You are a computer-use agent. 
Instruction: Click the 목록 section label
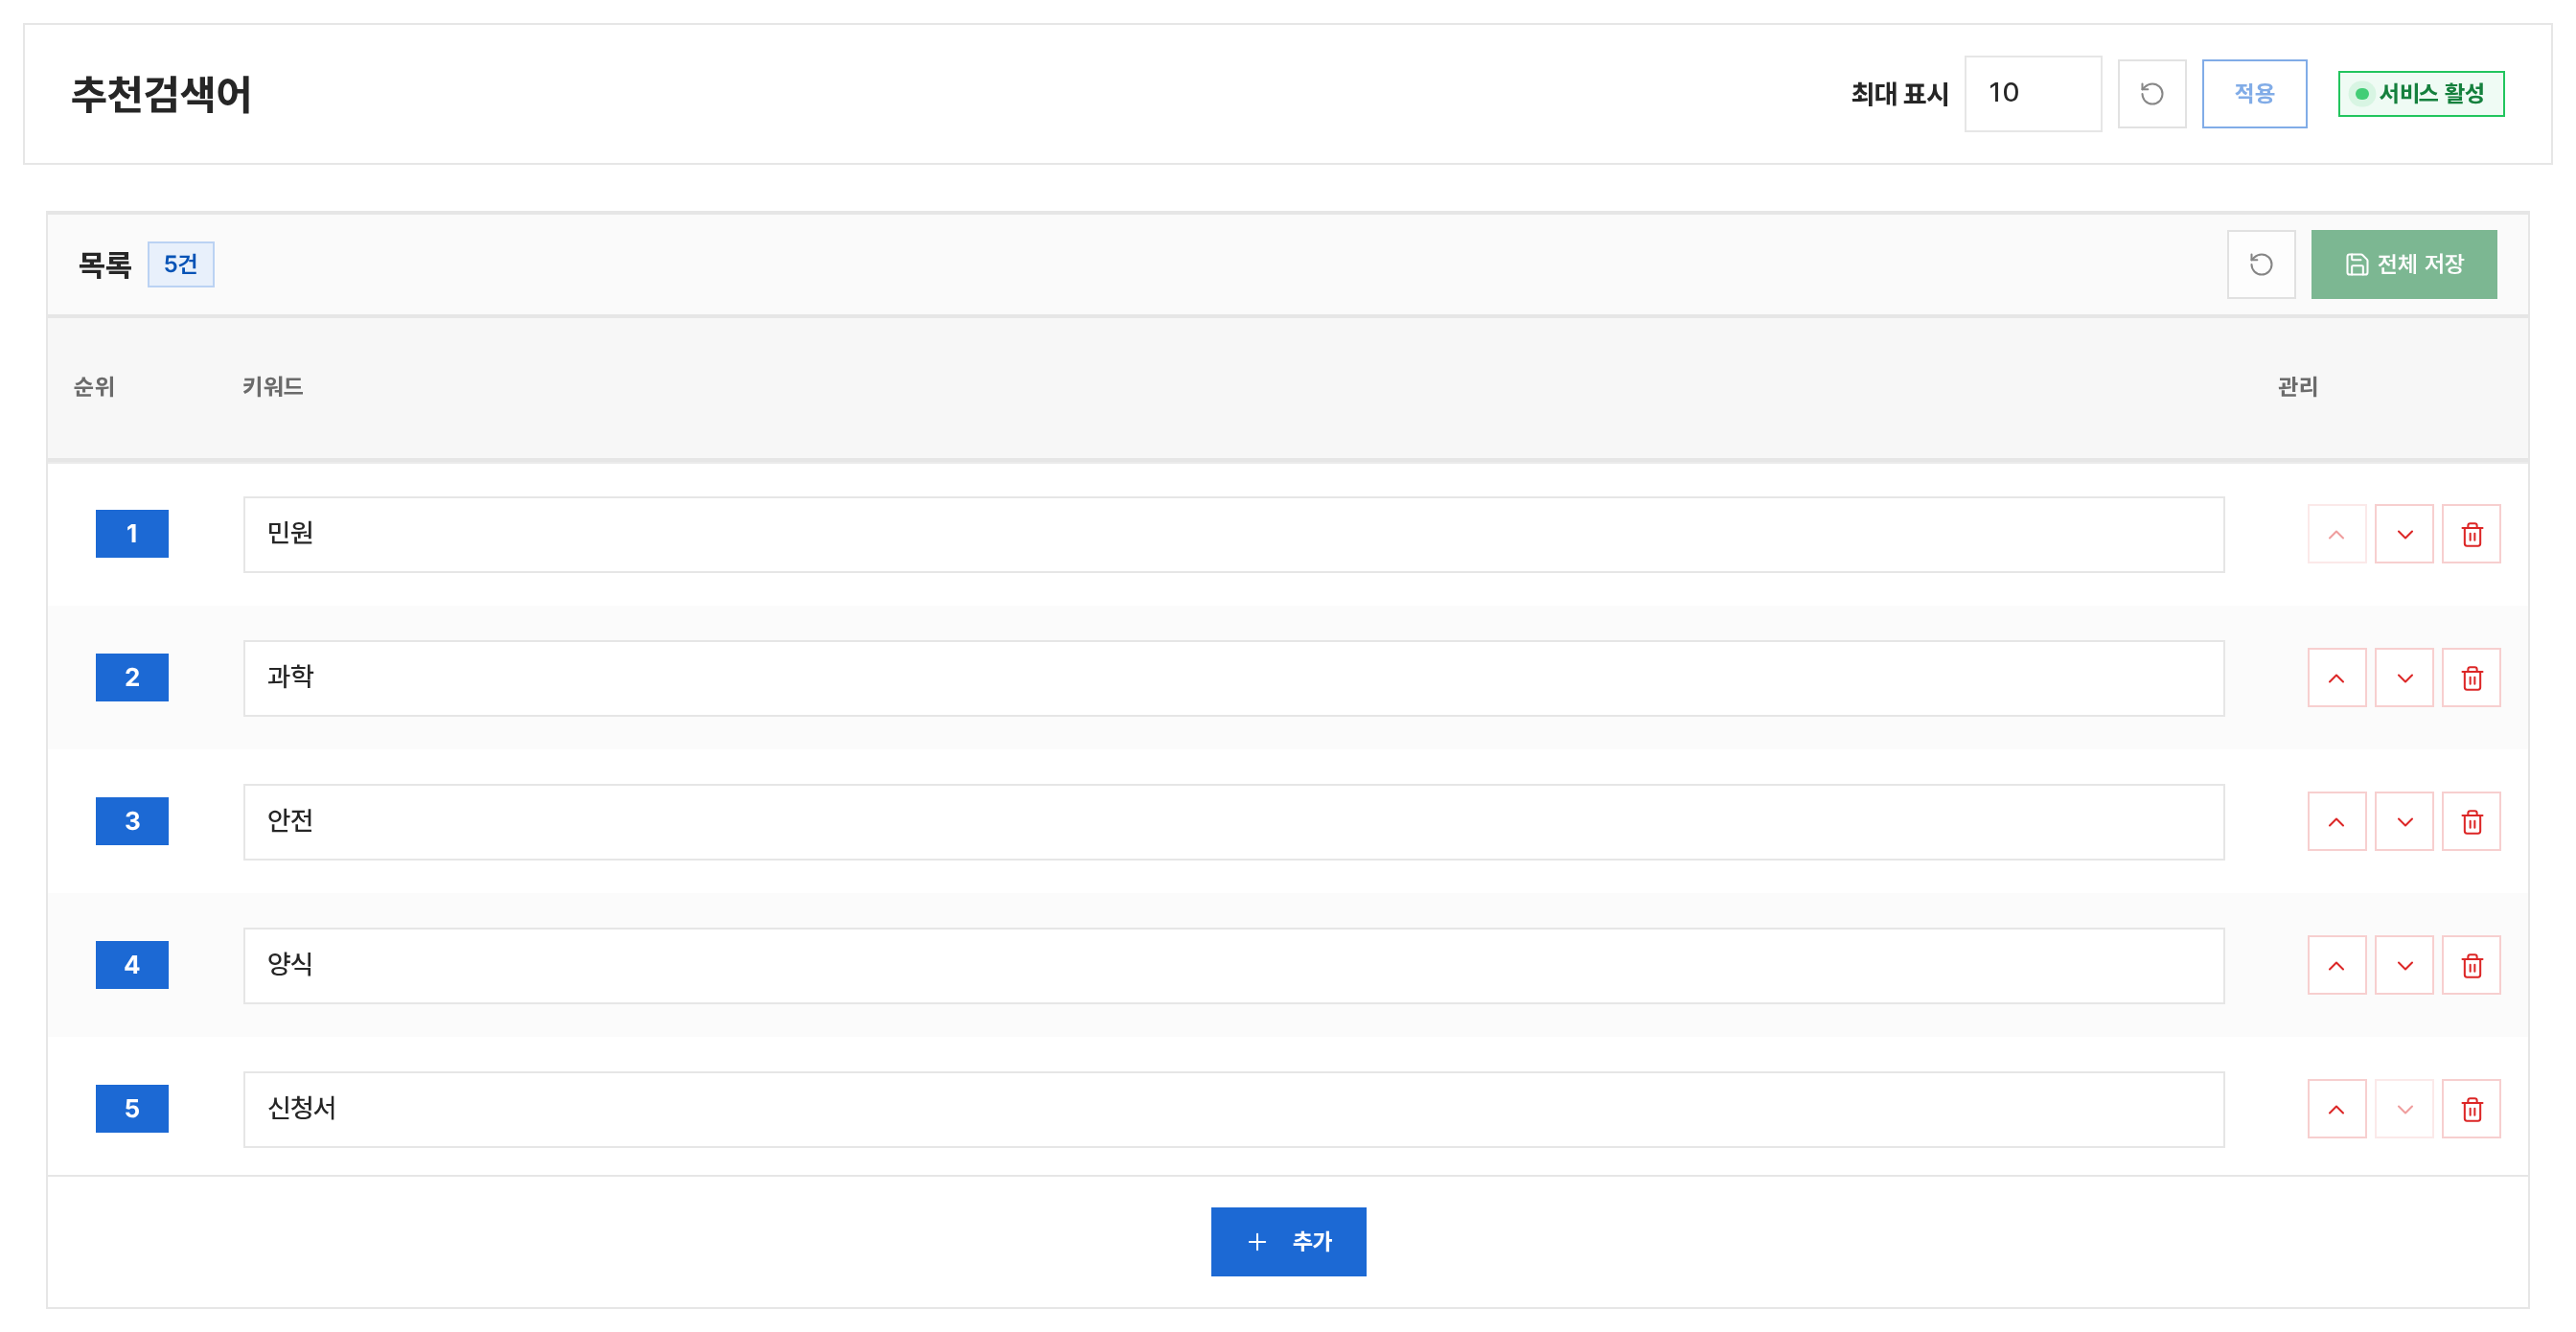105,265
